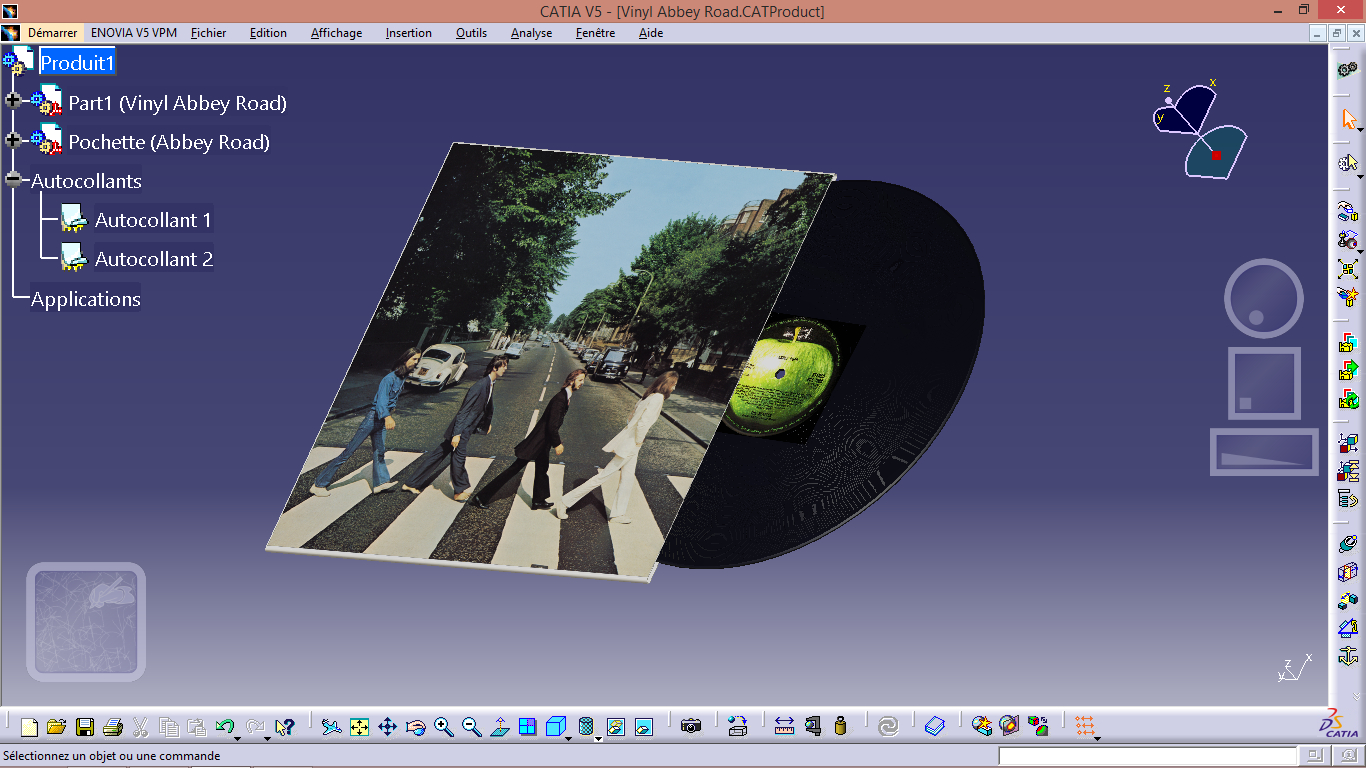1366x768 pixels.
Task: Click the Shading view mode cylinder icon
Action: 586,727
